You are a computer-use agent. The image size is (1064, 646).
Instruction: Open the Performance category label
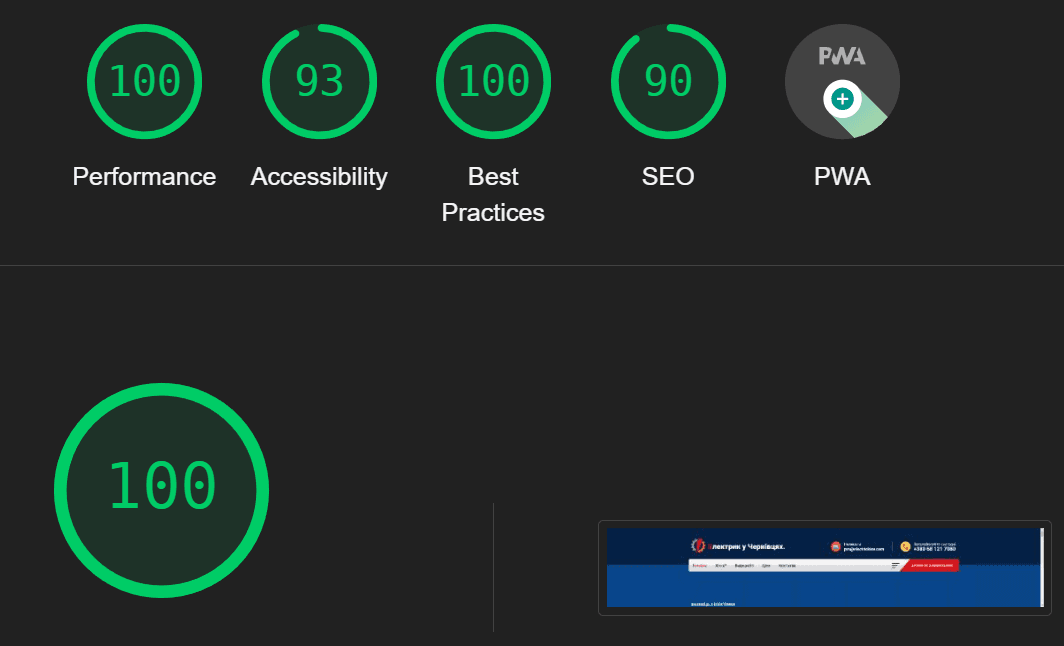[x=145, y=176]
